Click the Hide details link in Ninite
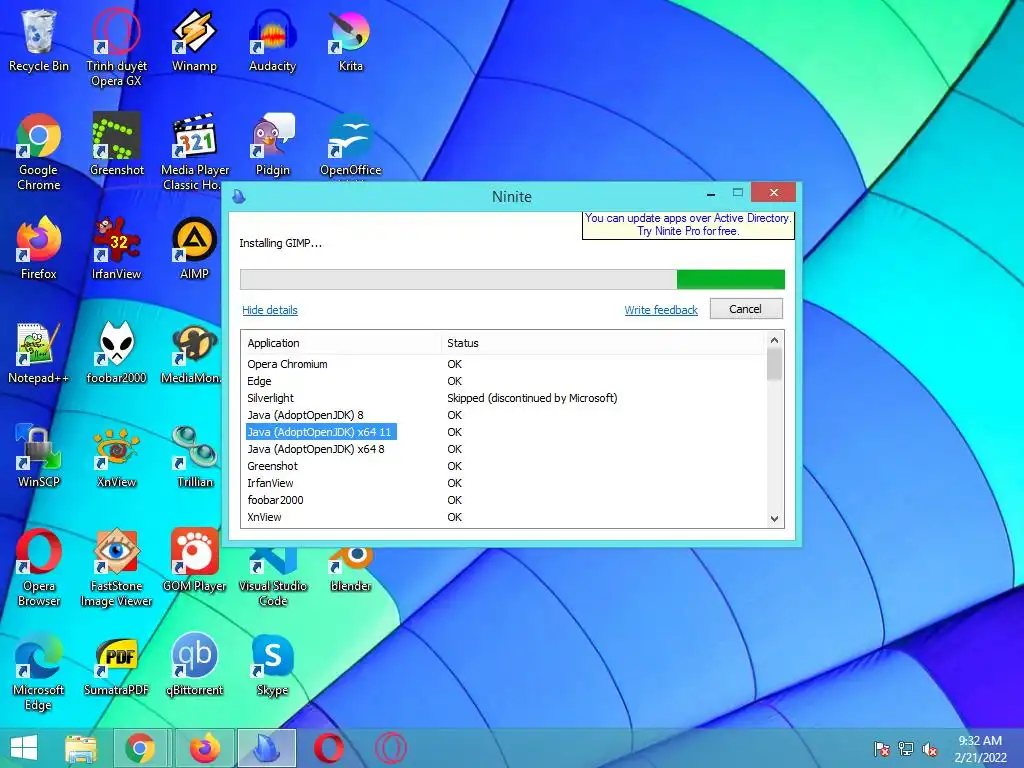The height and width of the screenshot is (768, 1024). coord(270,310)
